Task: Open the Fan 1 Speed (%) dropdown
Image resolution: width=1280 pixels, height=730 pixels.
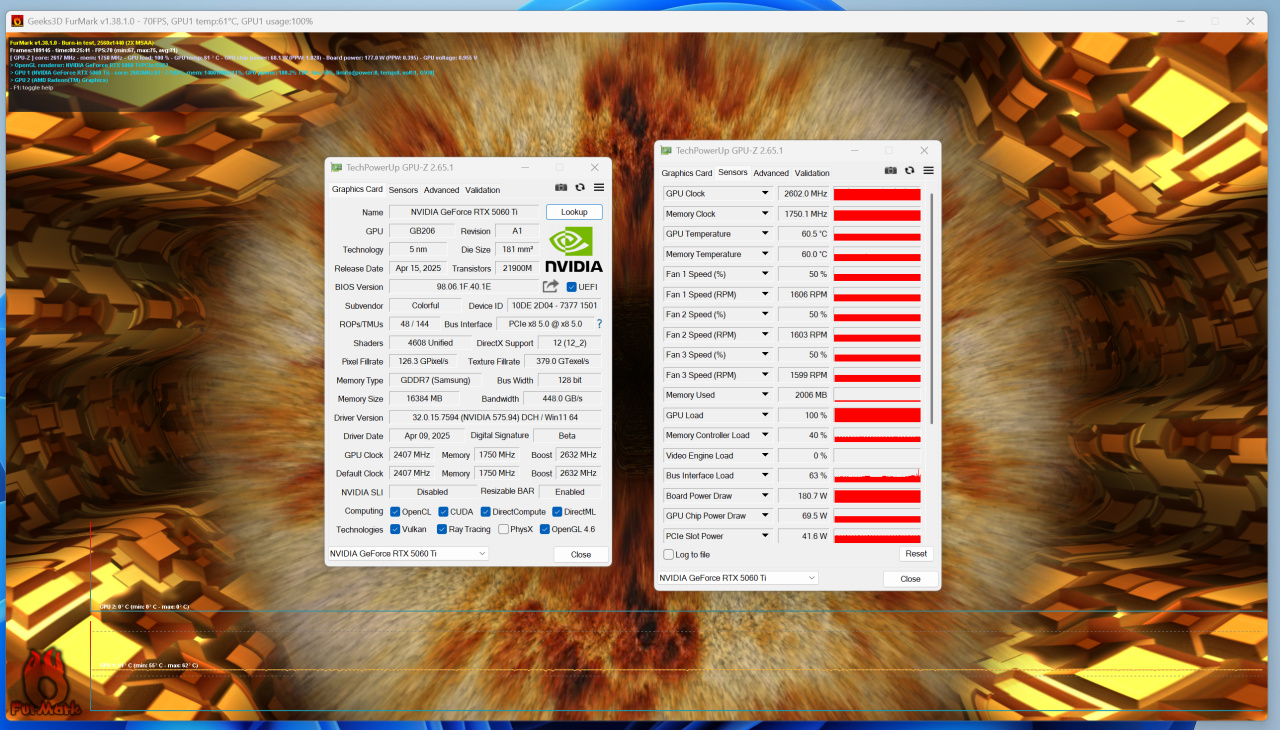Action: [x=765, y=274]
